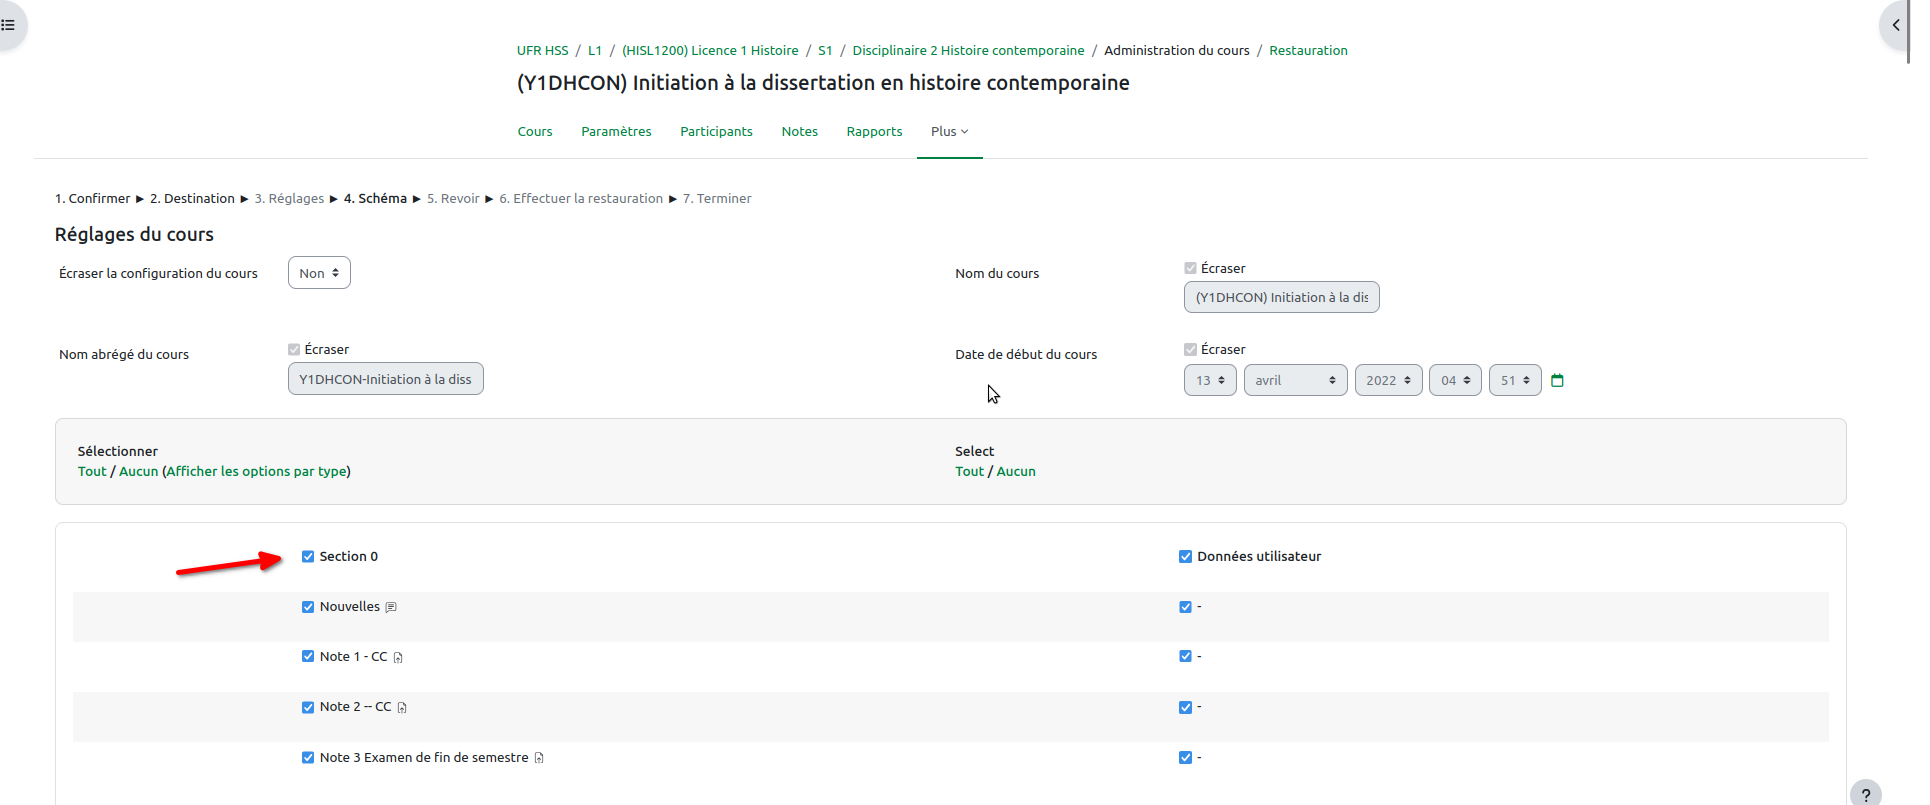Click the Nom abrégé du cours field
This screenshot has width=1930, height=805.
click(x=385, y=379)
